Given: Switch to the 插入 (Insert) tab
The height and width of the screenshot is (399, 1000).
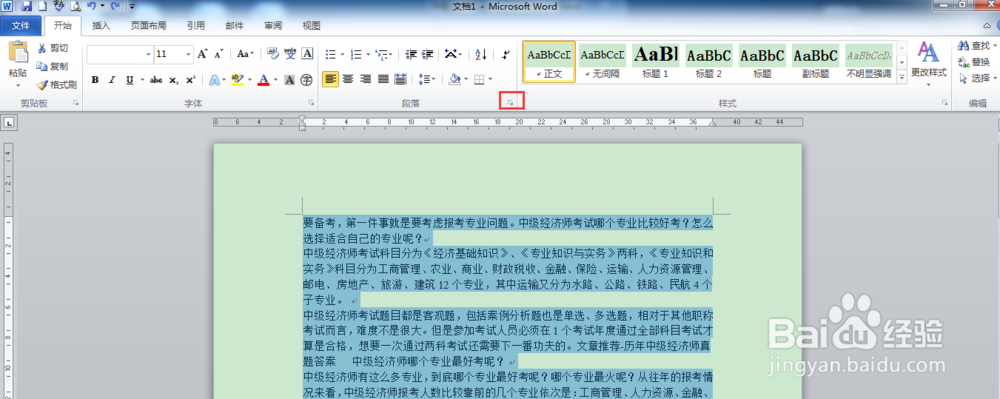Looking at the screenshot, I should [101, 25].
